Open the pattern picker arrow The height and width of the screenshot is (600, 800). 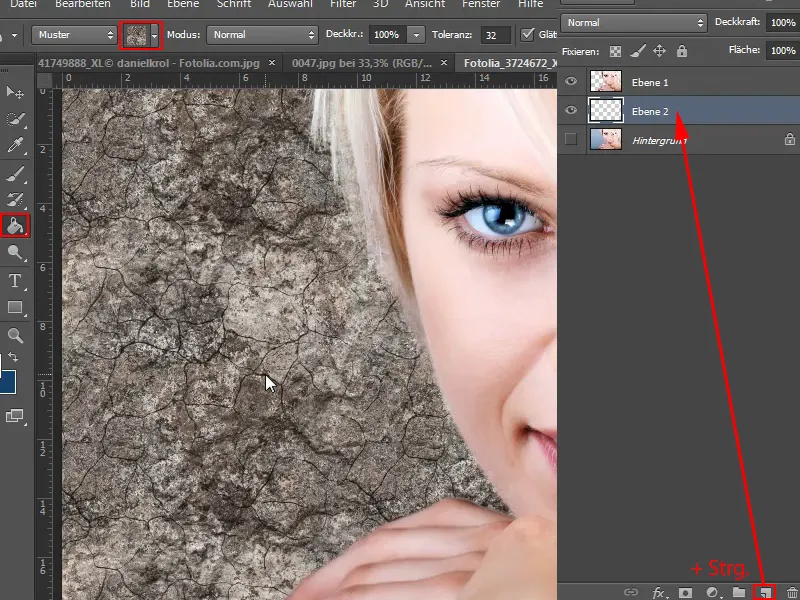coord(155,35)
